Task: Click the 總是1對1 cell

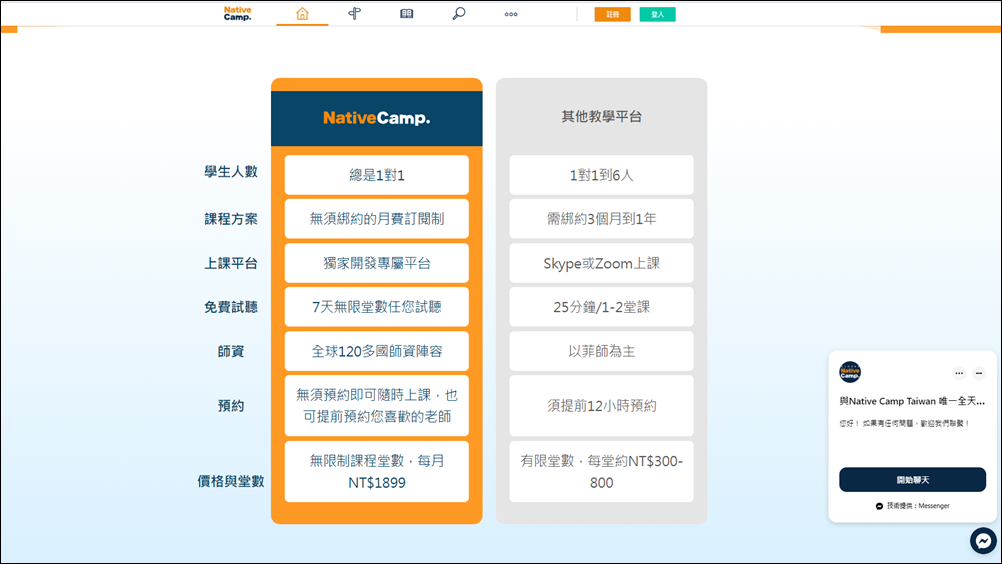Action: coord(376,175)
